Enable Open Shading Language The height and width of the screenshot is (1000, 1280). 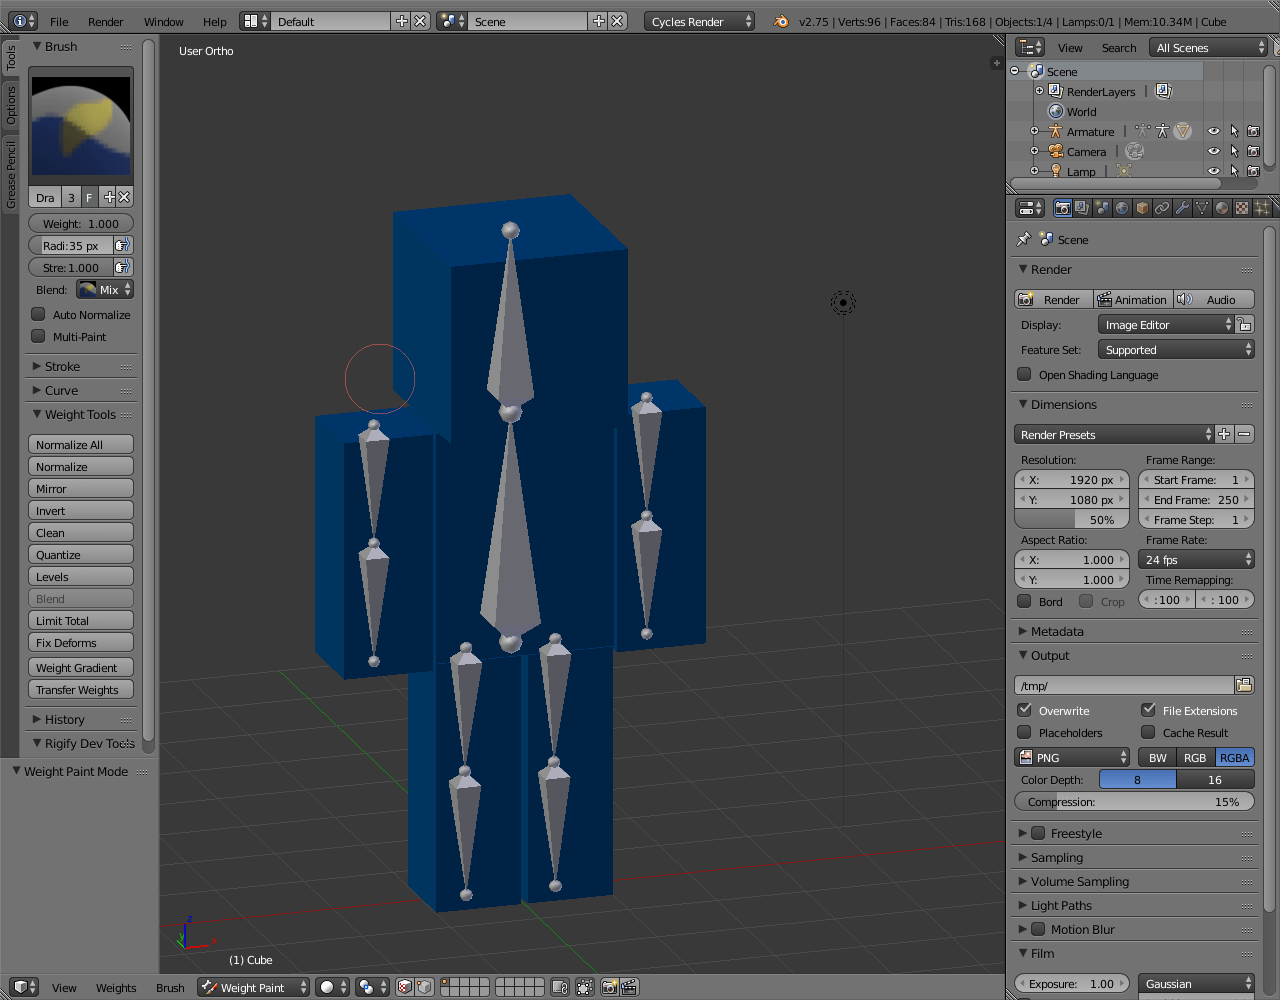click(1024, 374)
